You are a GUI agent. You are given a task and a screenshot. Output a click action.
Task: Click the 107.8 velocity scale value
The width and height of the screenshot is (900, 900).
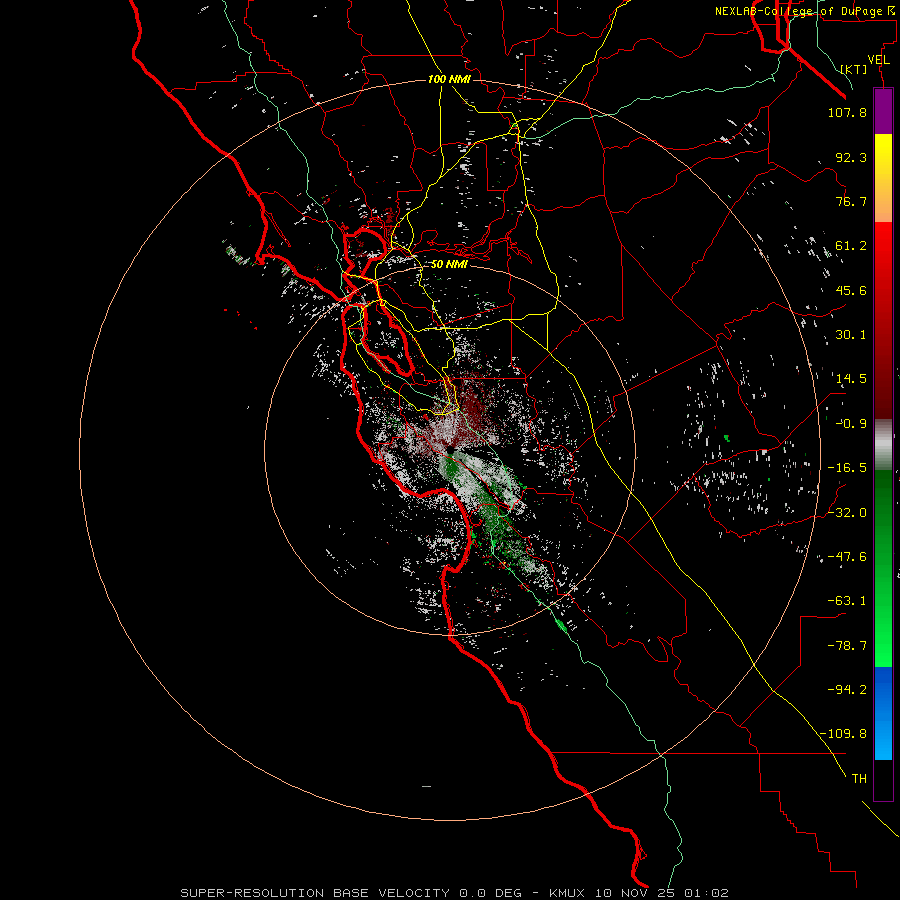click(x=847, y=112)
